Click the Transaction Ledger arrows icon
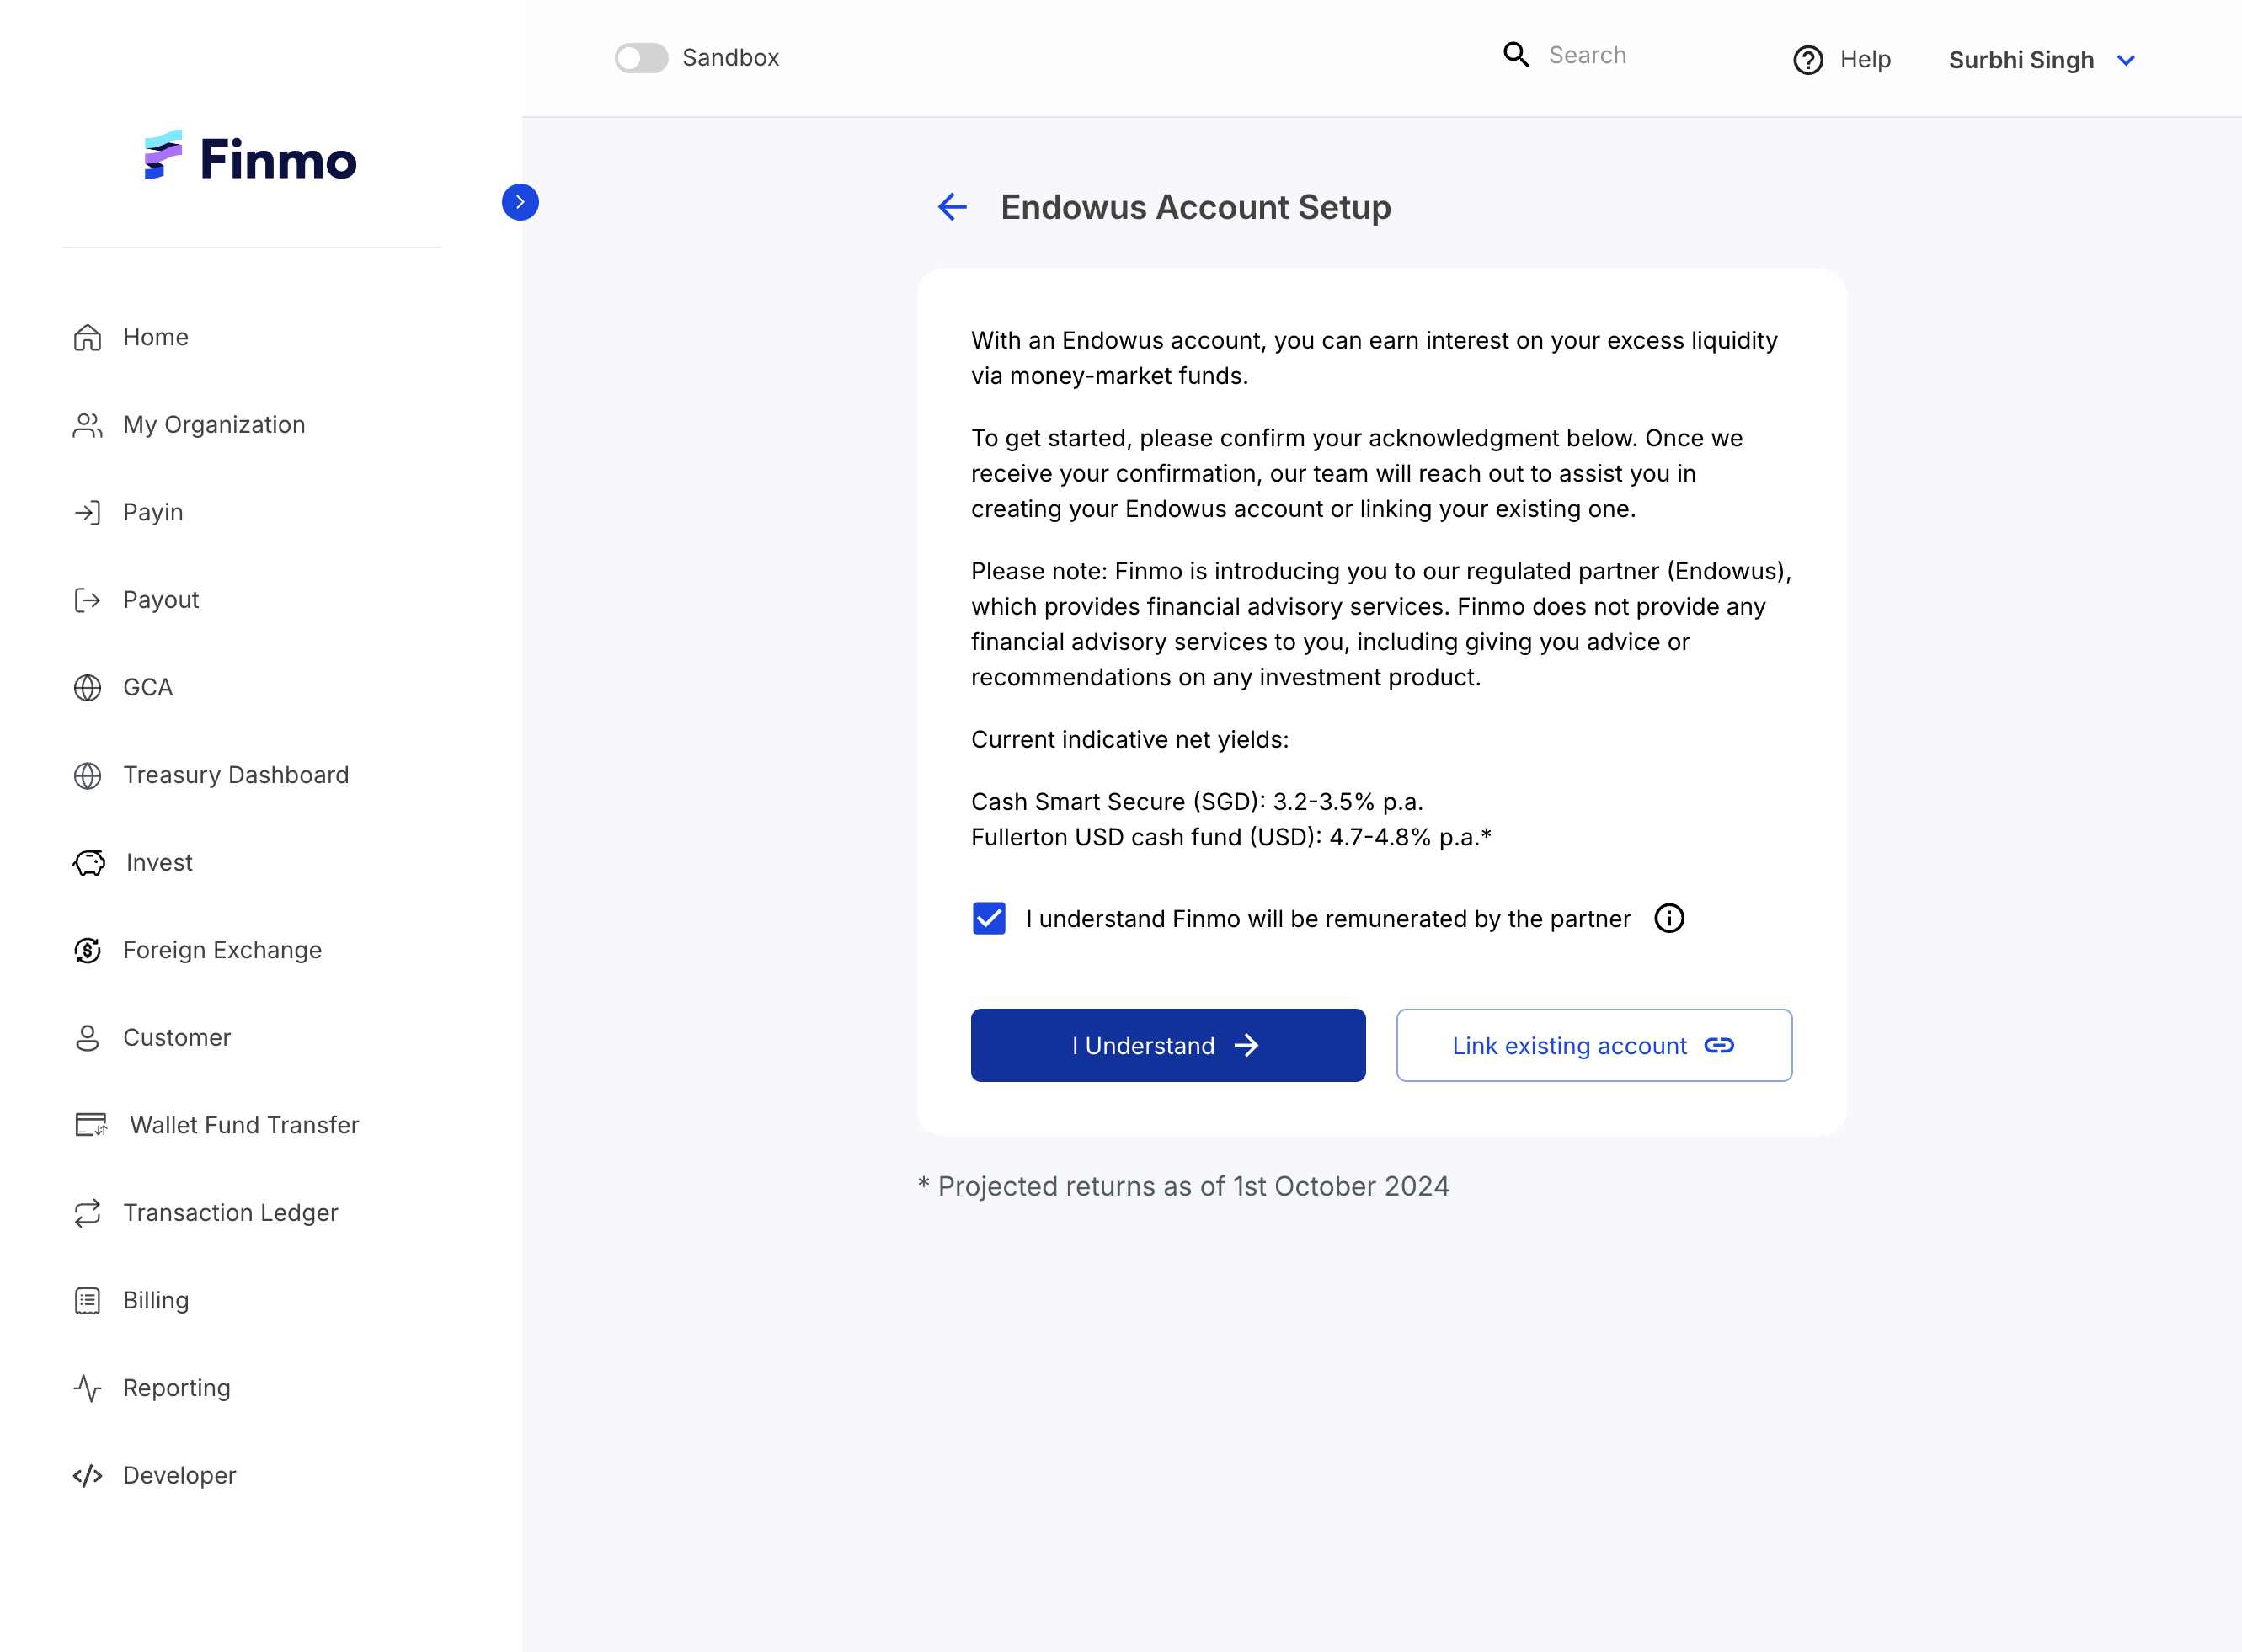2242x1652 pixels. [x=88, y=1213]
